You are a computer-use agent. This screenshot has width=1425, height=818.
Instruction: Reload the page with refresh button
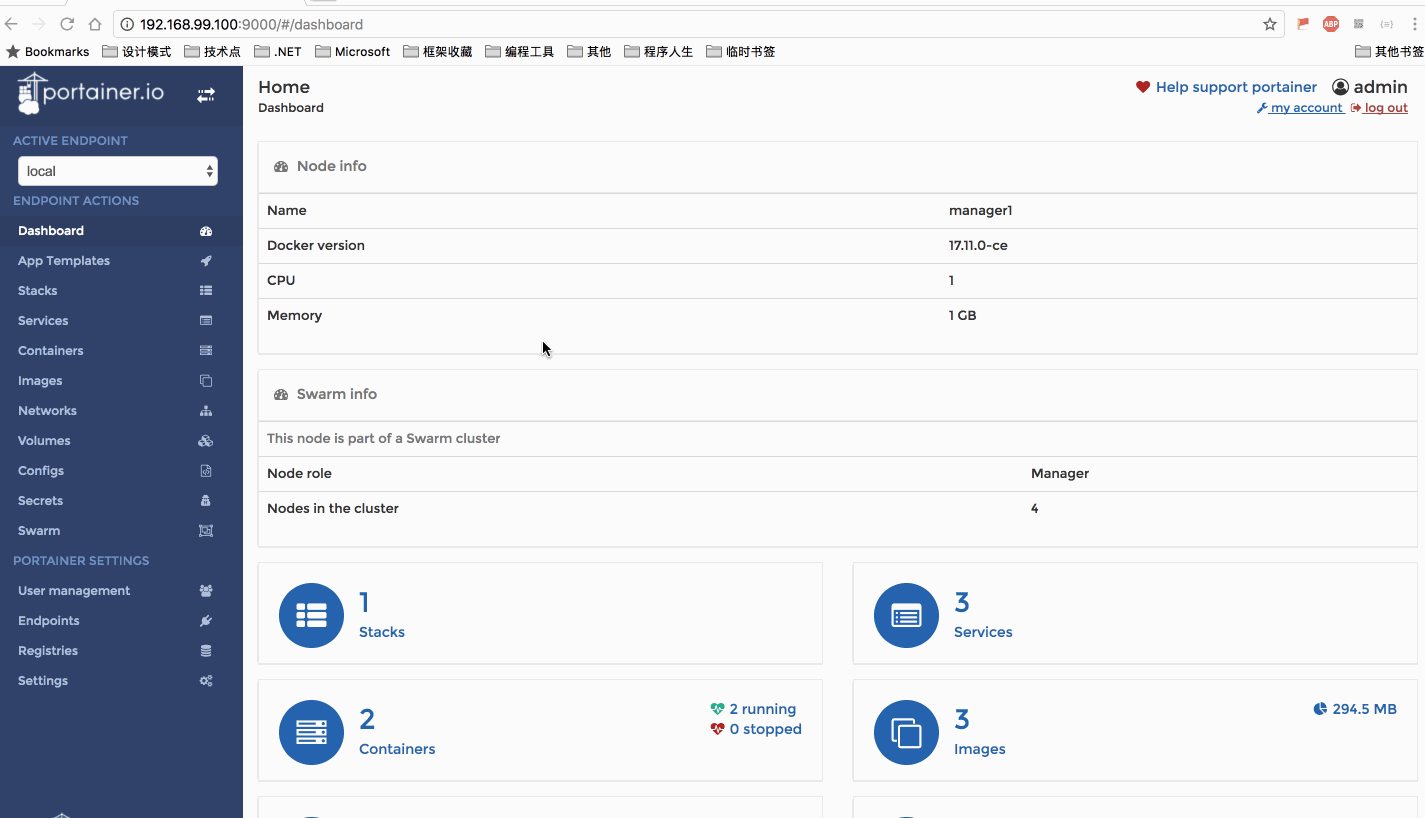tap(67, 24)
